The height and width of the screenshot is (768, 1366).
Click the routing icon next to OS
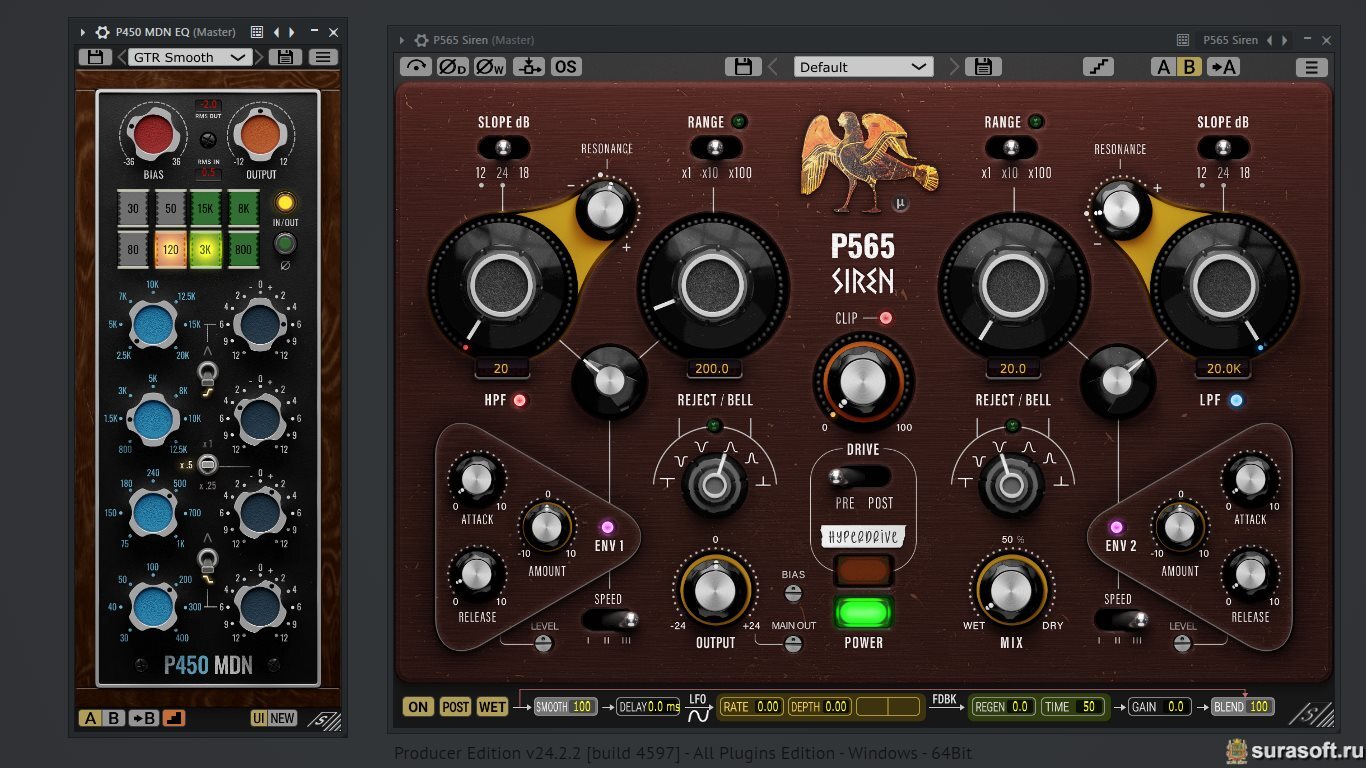[529, 67]
